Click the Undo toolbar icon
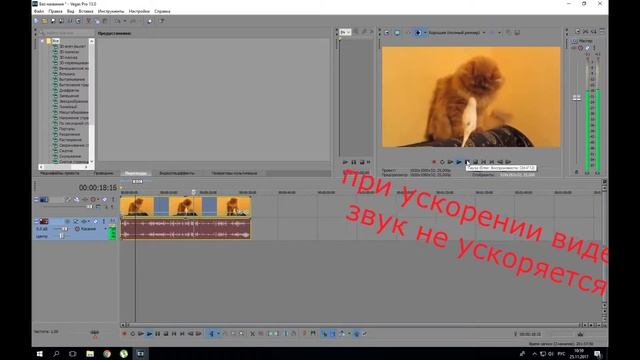The height and width of the screenshot is (360, 640). [x=118, y=21]
